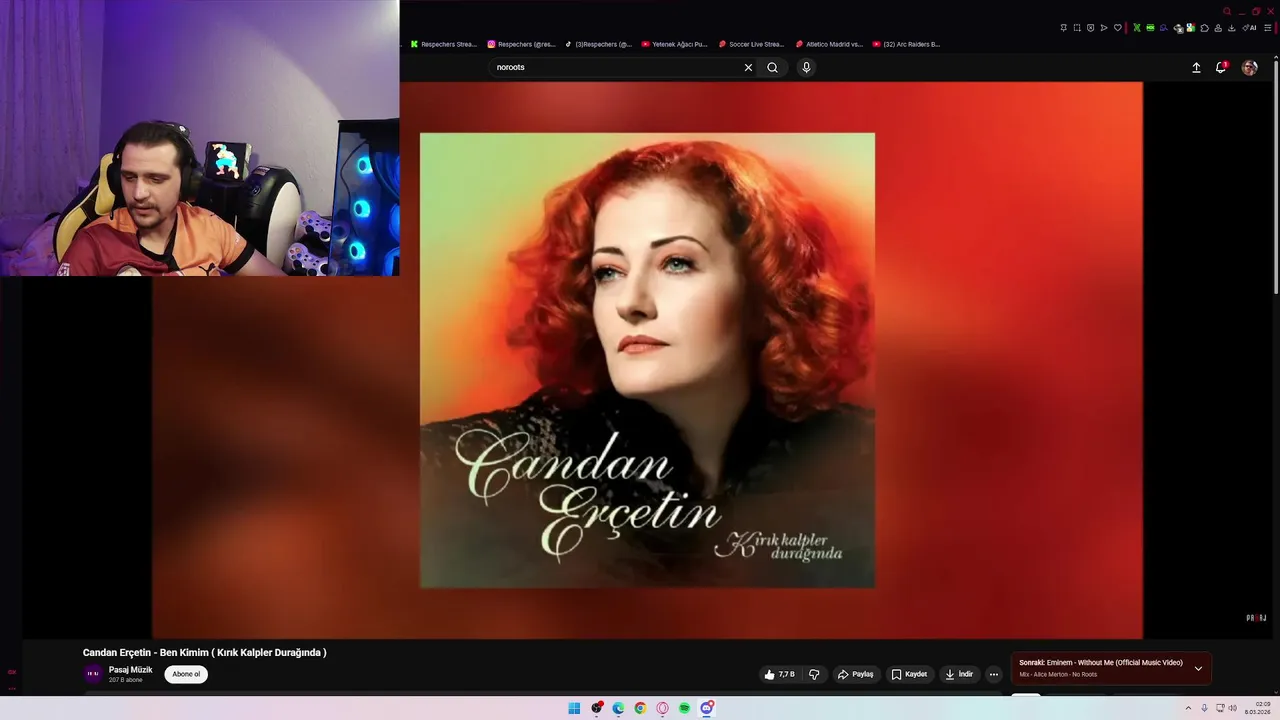Viewport: 1280px width, 720px height.
Task: Start voice search with the microphone icon
Action: point(806,67)
